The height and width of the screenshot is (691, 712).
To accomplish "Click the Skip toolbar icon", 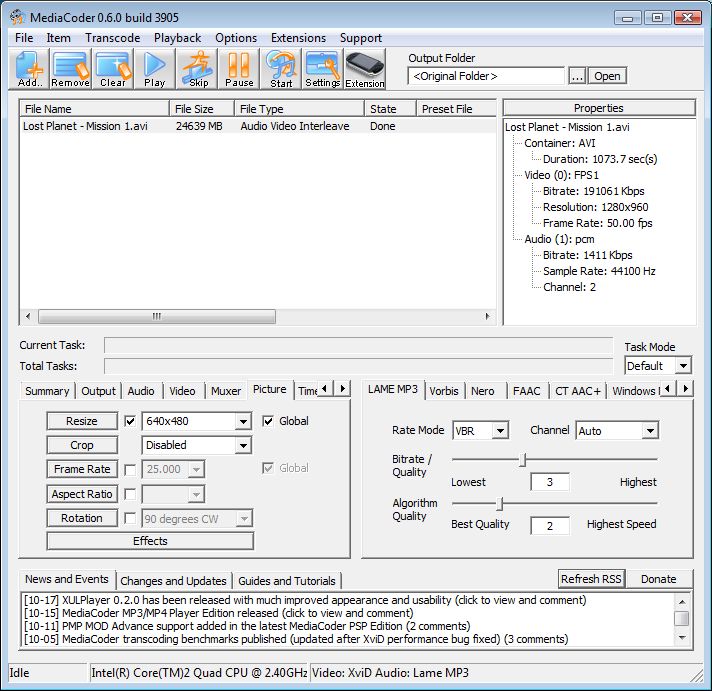I will tap(197, 69).
